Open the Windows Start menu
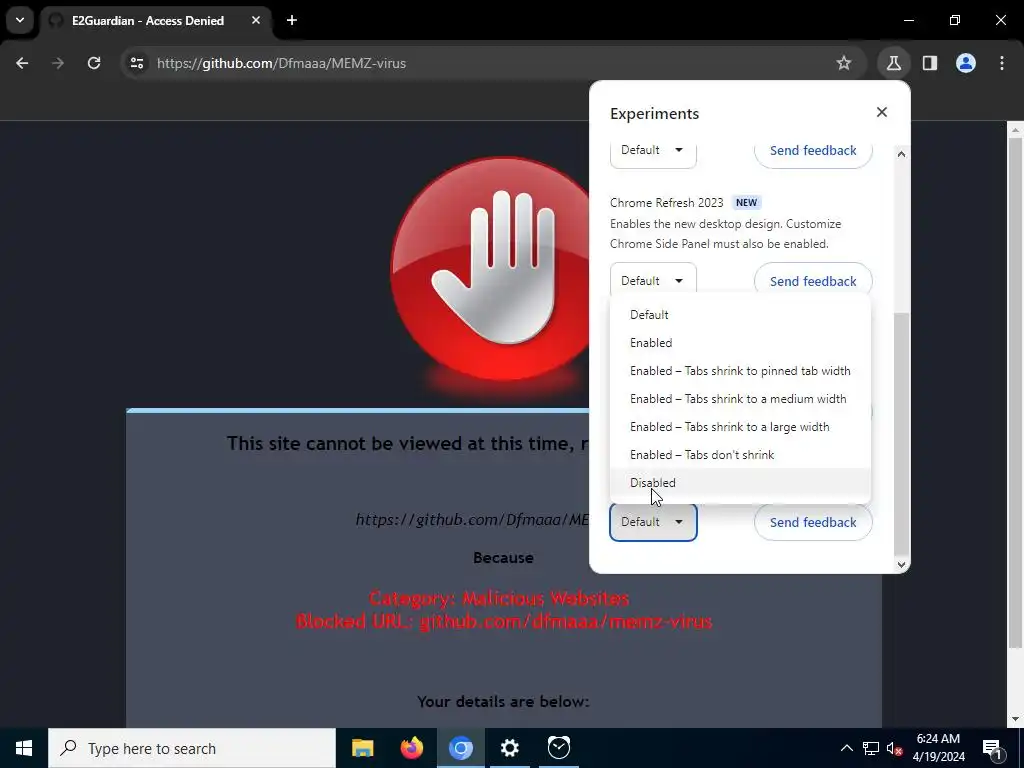The width and height of the screenshot is (1024, 768). pyautogui.click(x=24, y=748)
